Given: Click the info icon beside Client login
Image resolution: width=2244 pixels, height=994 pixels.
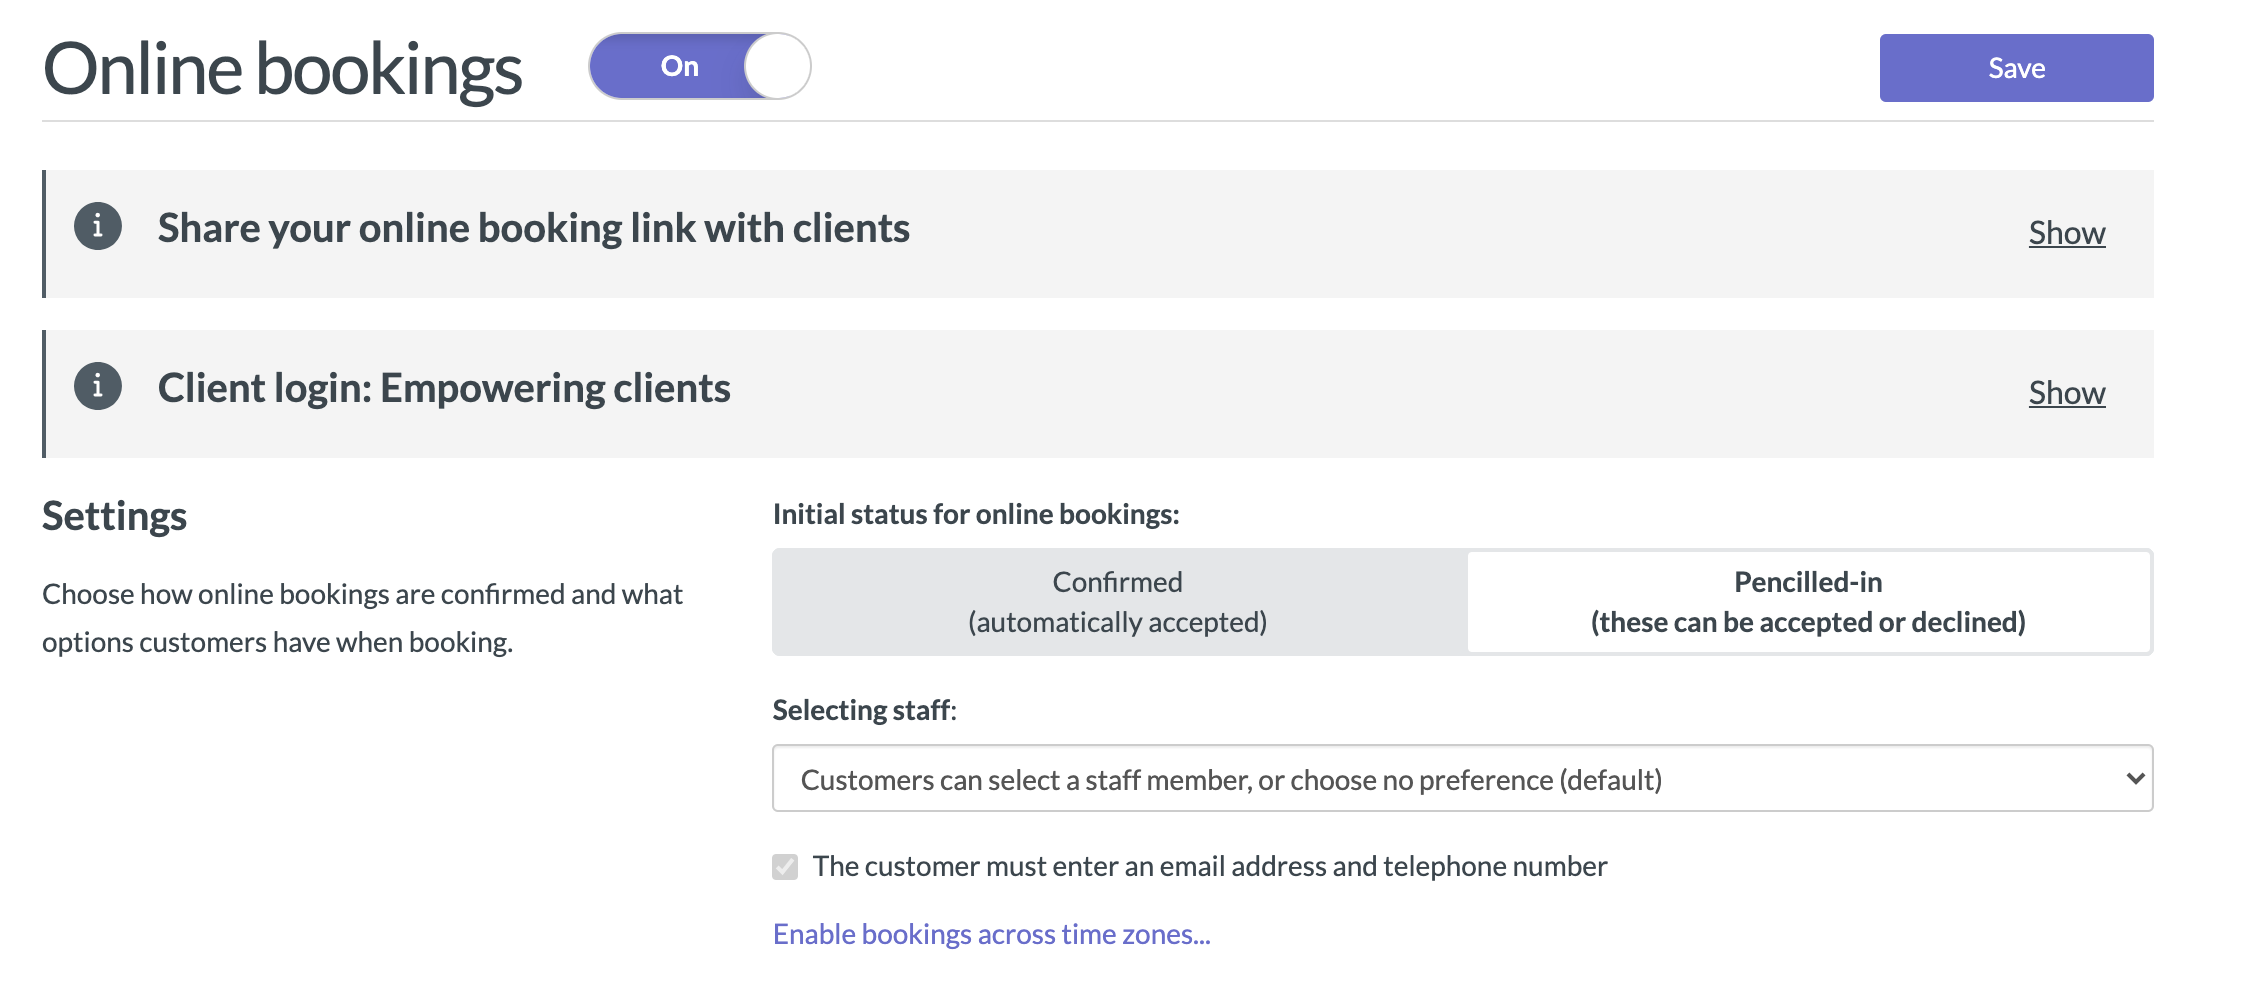Looking at the screenshot, I should (x=98, y=386).
